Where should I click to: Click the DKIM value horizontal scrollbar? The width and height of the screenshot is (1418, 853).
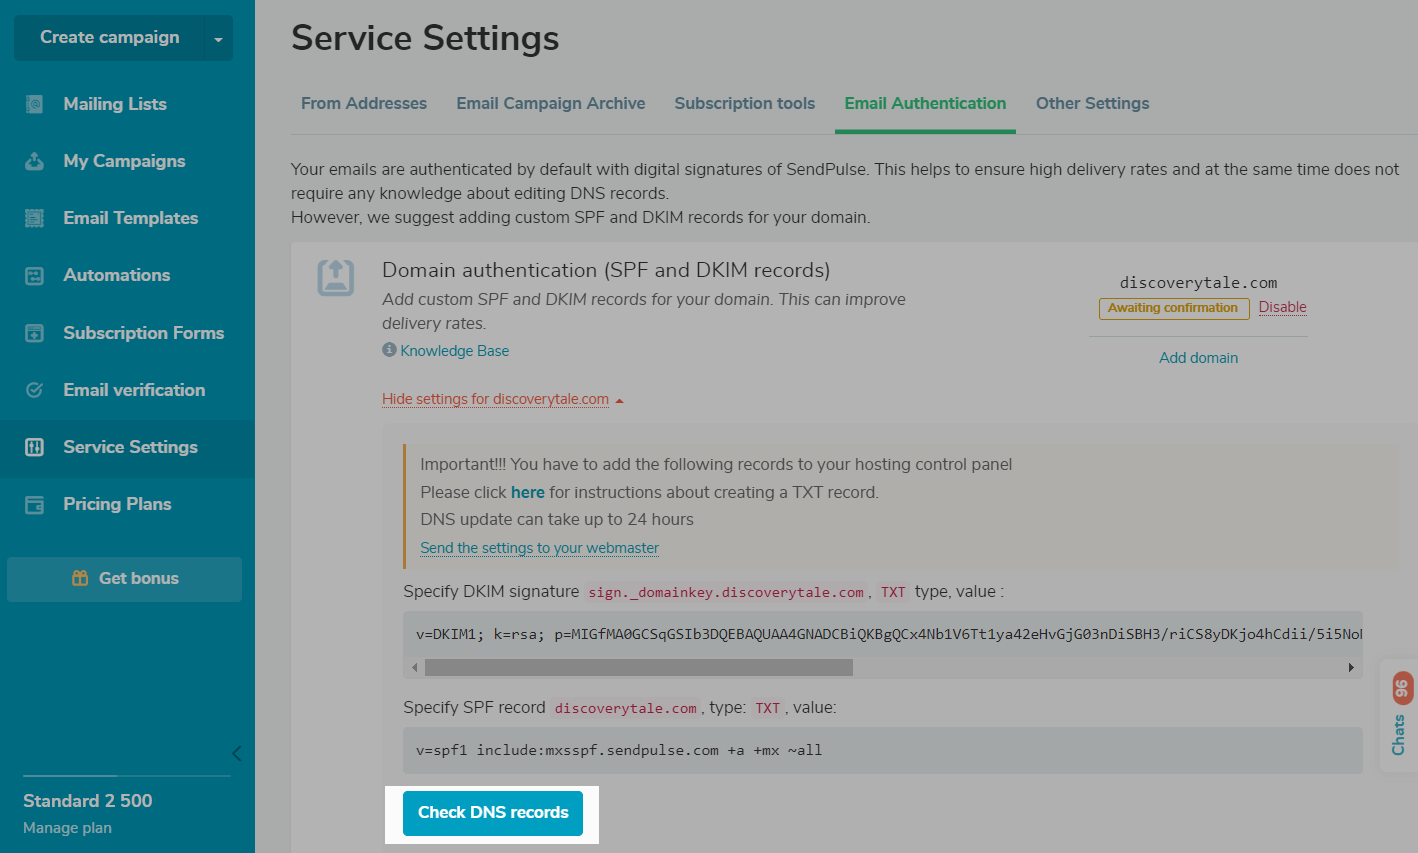coord(638,667)
